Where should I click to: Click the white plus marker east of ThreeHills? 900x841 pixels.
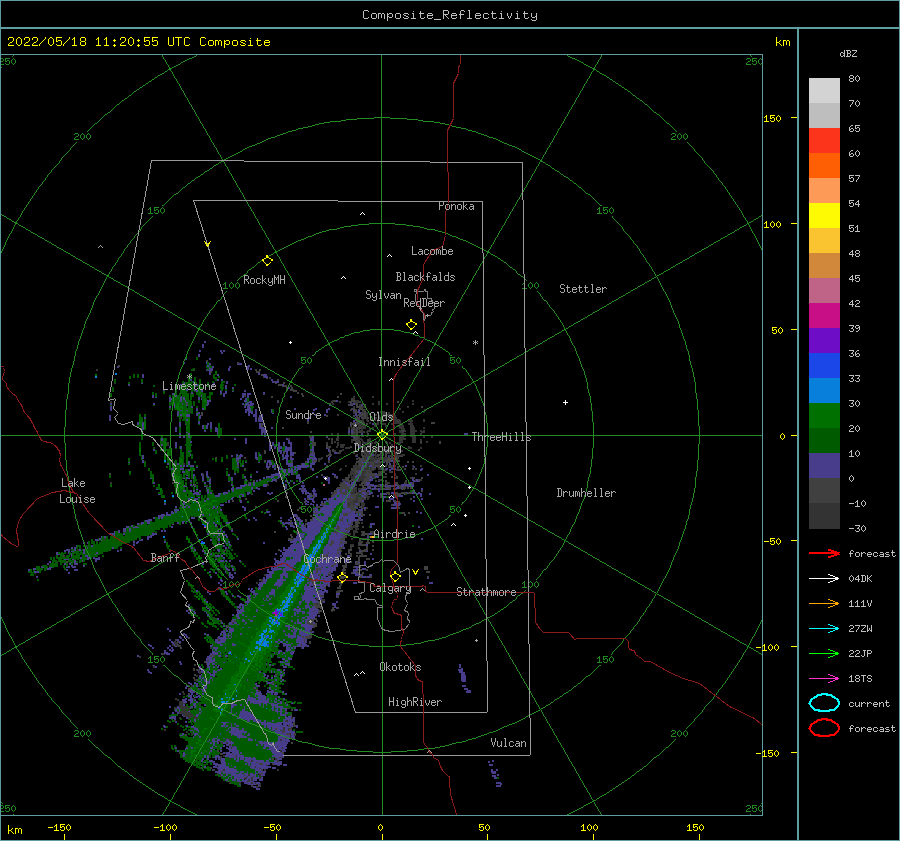pos(565,402)
